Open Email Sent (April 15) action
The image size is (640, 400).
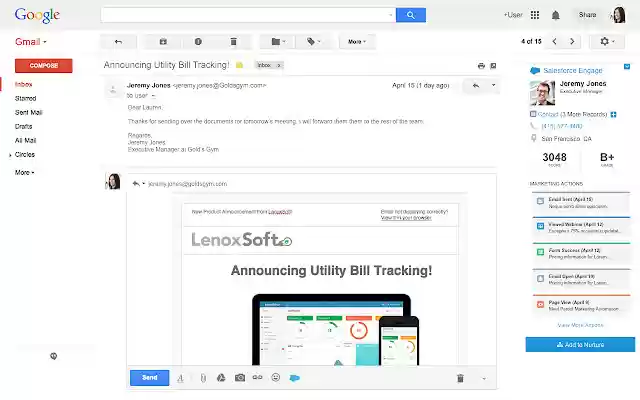(x=581, y=203)
